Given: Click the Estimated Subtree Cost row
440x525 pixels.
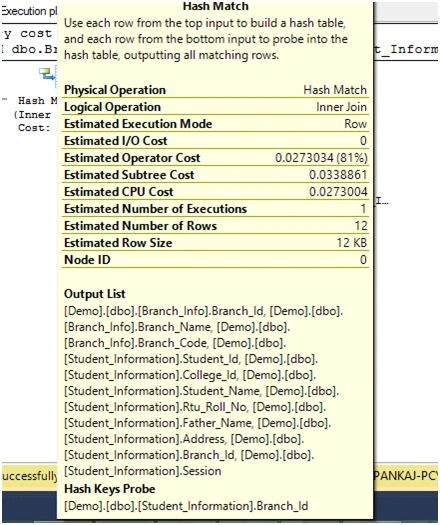Looking at the screenshot, I should coord(216,175).
